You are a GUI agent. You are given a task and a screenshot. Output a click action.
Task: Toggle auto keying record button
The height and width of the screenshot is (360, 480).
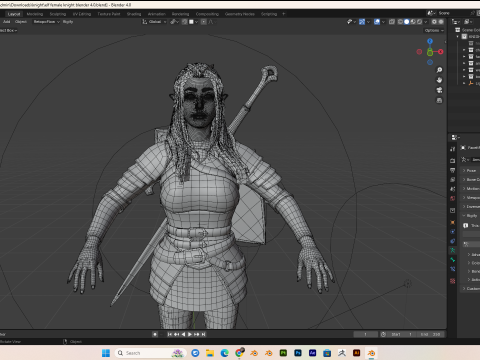click(x=155, y=334)
